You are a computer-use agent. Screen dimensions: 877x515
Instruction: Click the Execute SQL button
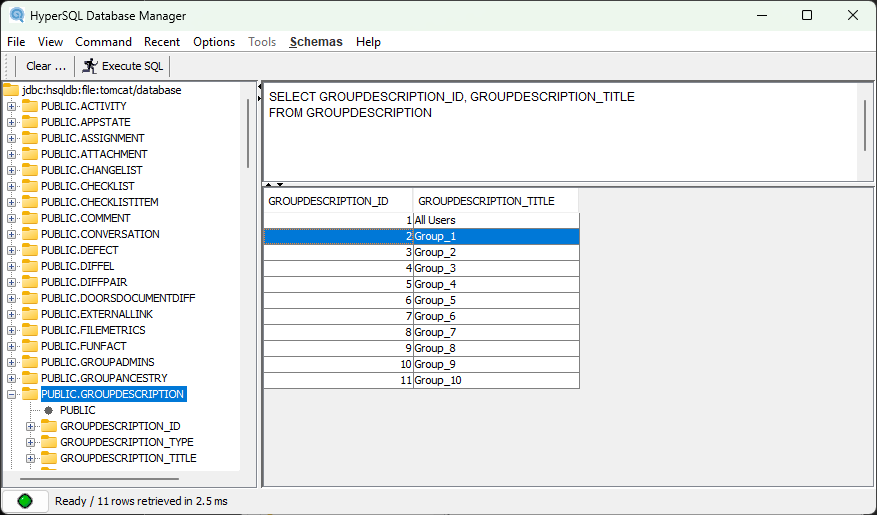123,66
